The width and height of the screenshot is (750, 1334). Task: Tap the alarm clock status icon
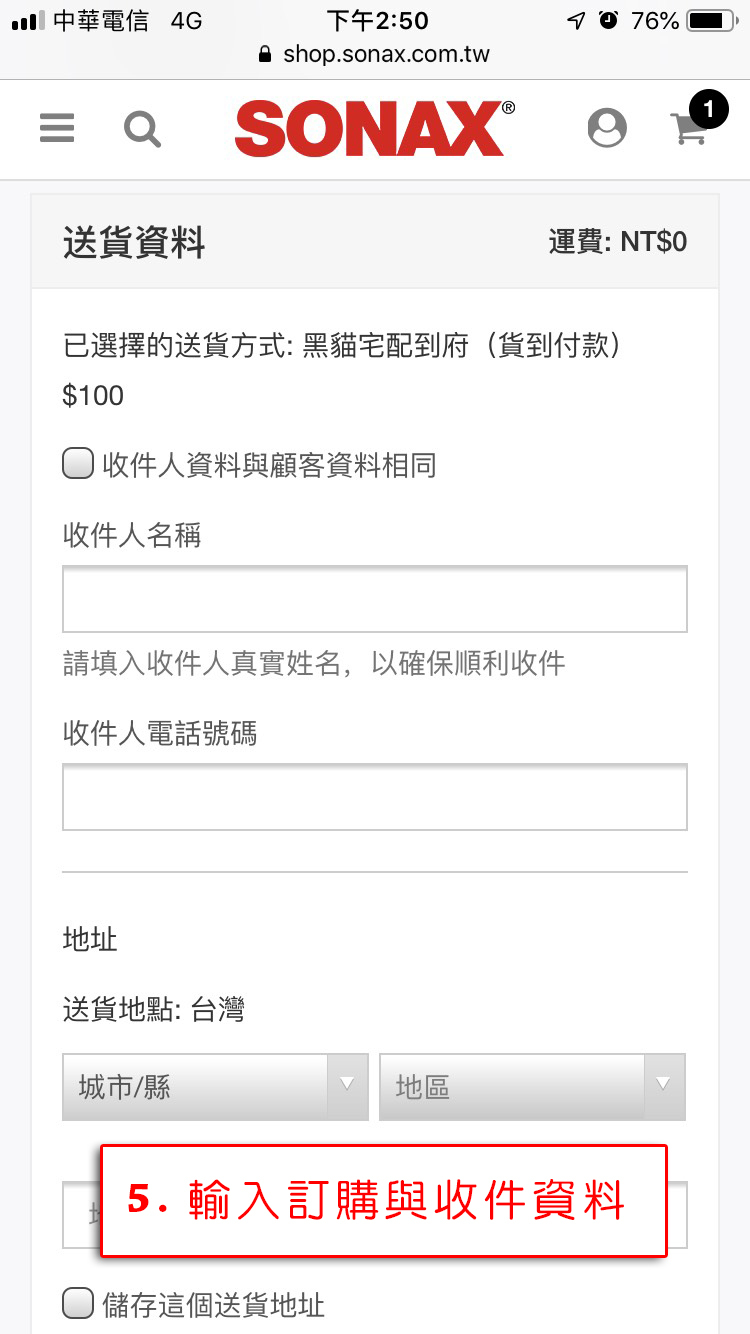pos(608,20)
